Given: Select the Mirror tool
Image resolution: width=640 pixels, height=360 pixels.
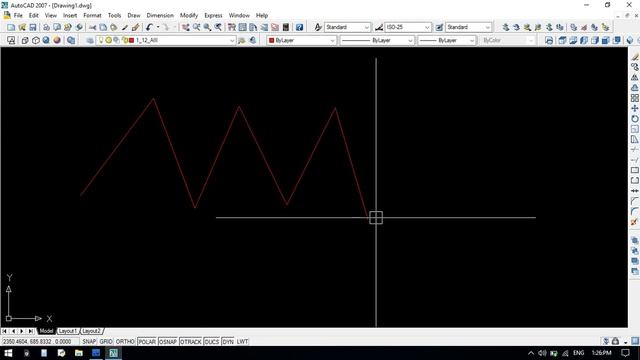Looking at the screenshot, I should tap(635, 77).
